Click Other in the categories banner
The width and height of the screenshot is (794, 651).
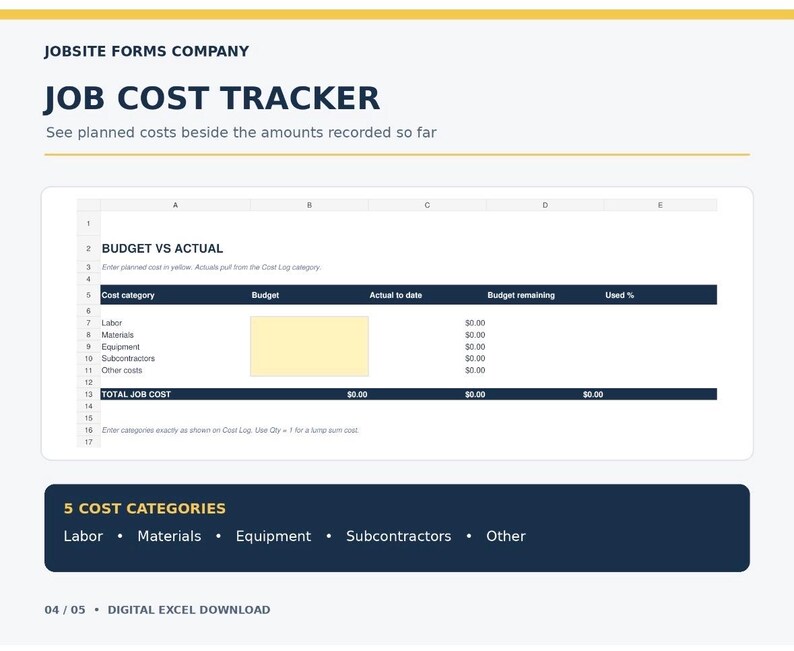click(506, 536)
